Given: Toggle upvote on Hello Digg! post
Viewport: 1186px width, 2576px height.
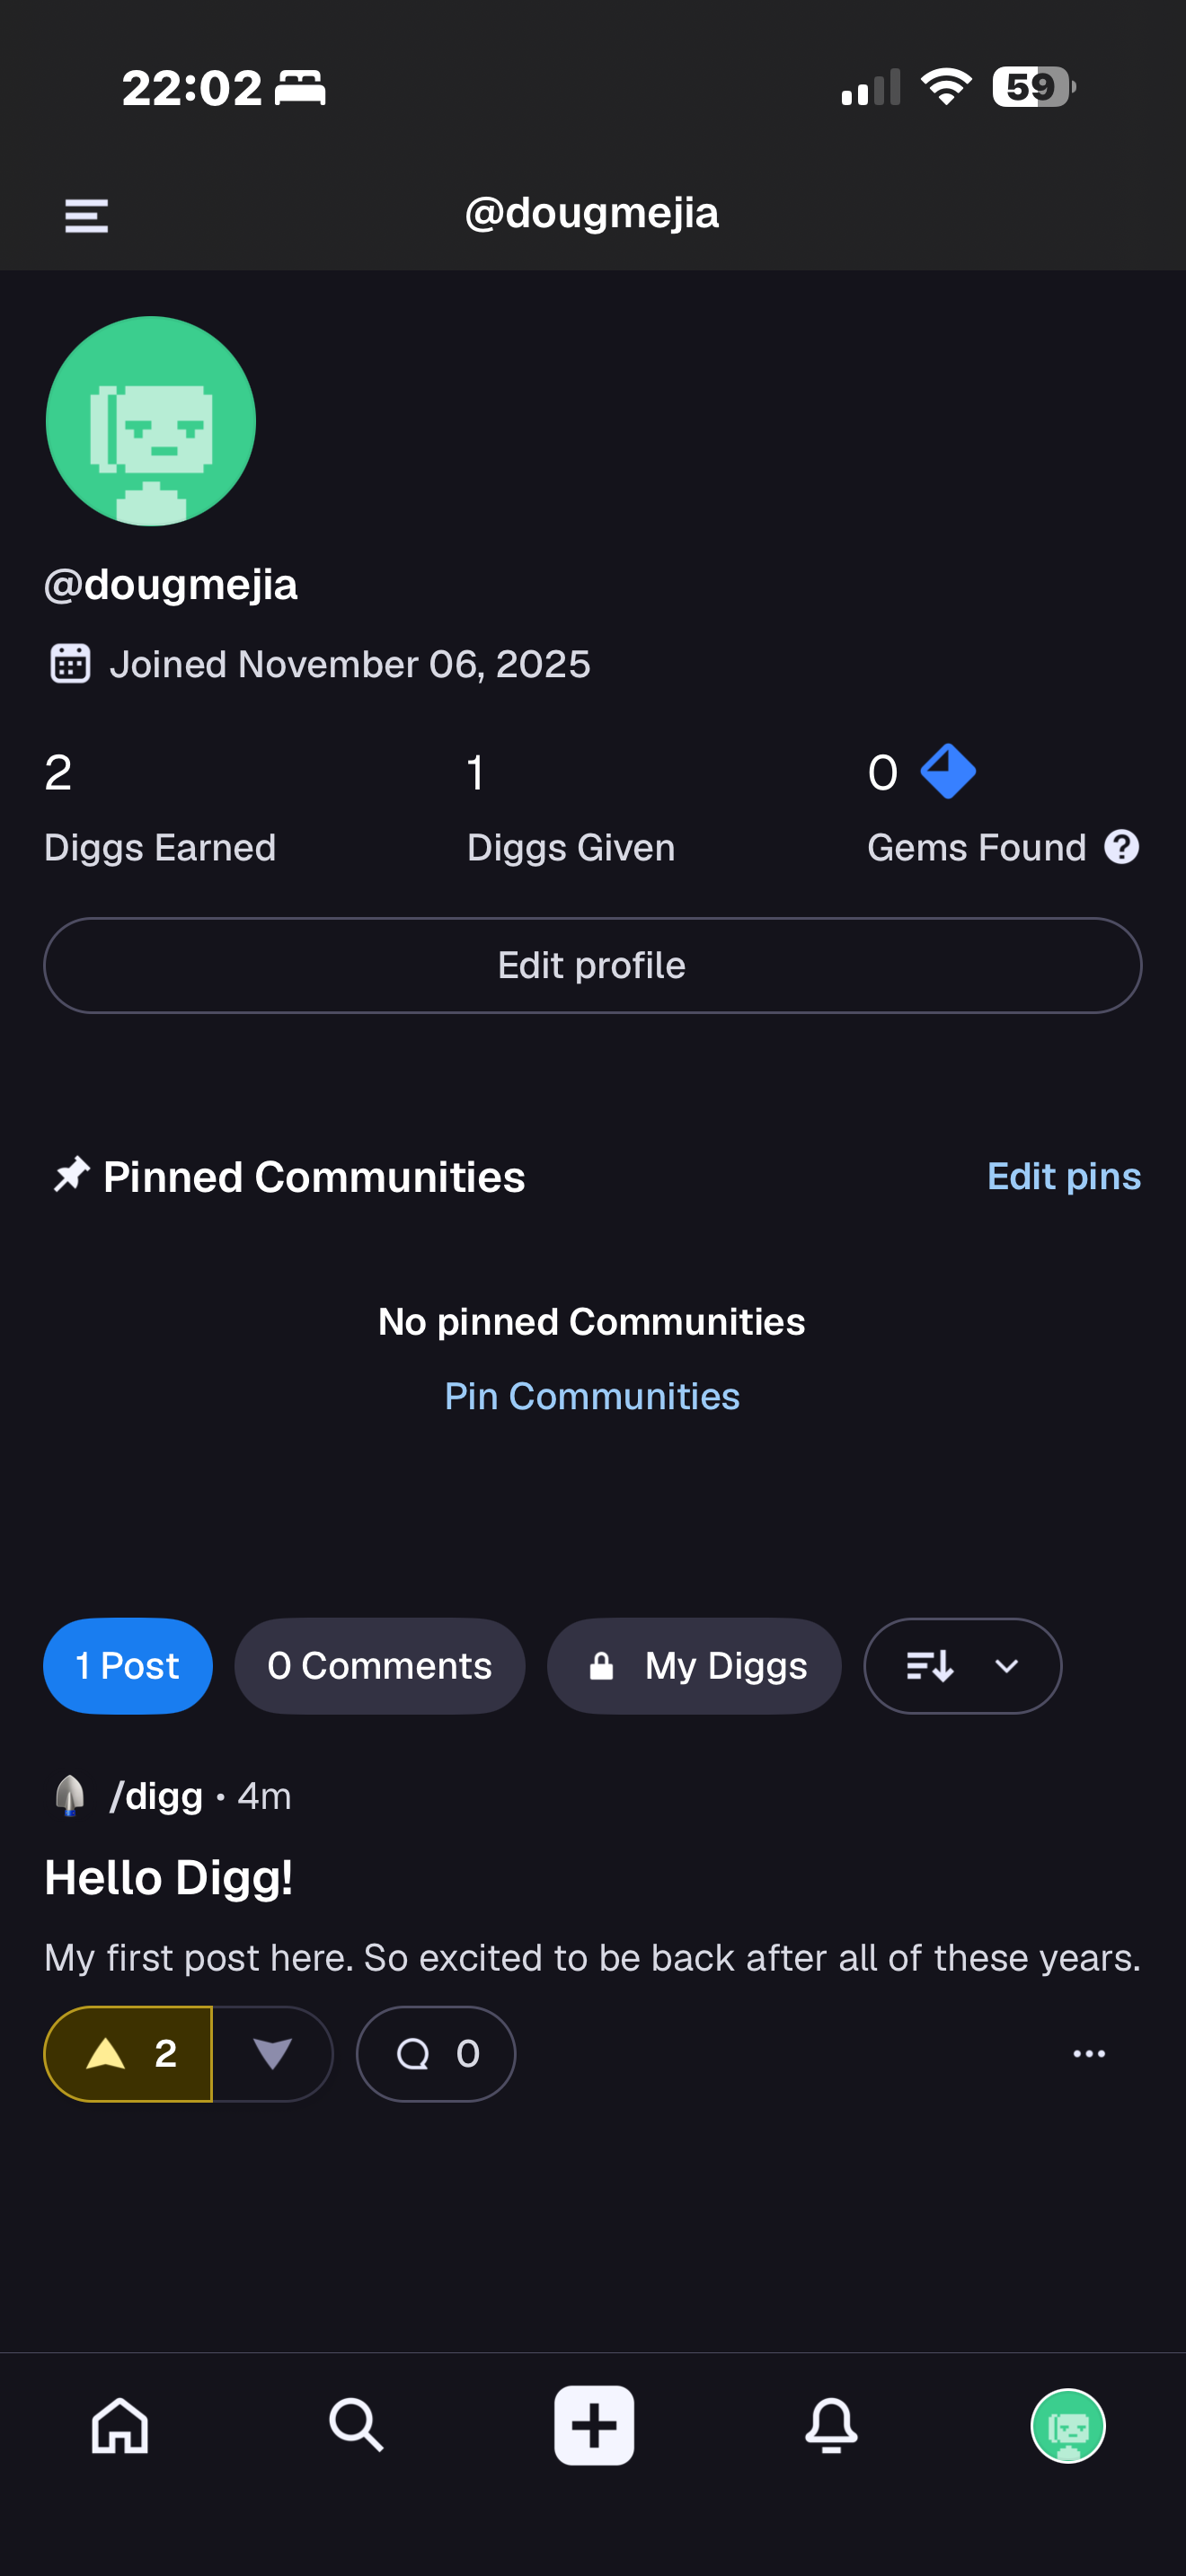Looking at the screenshot, I should (128, 2054).
